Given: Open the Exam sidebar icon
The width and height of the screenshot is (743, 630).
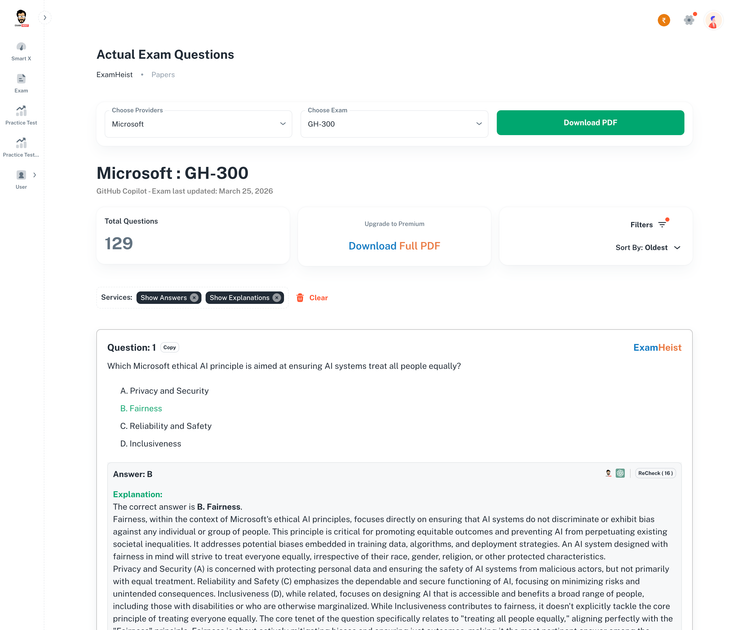Looking at the screenshot, I should click(21, 83).
